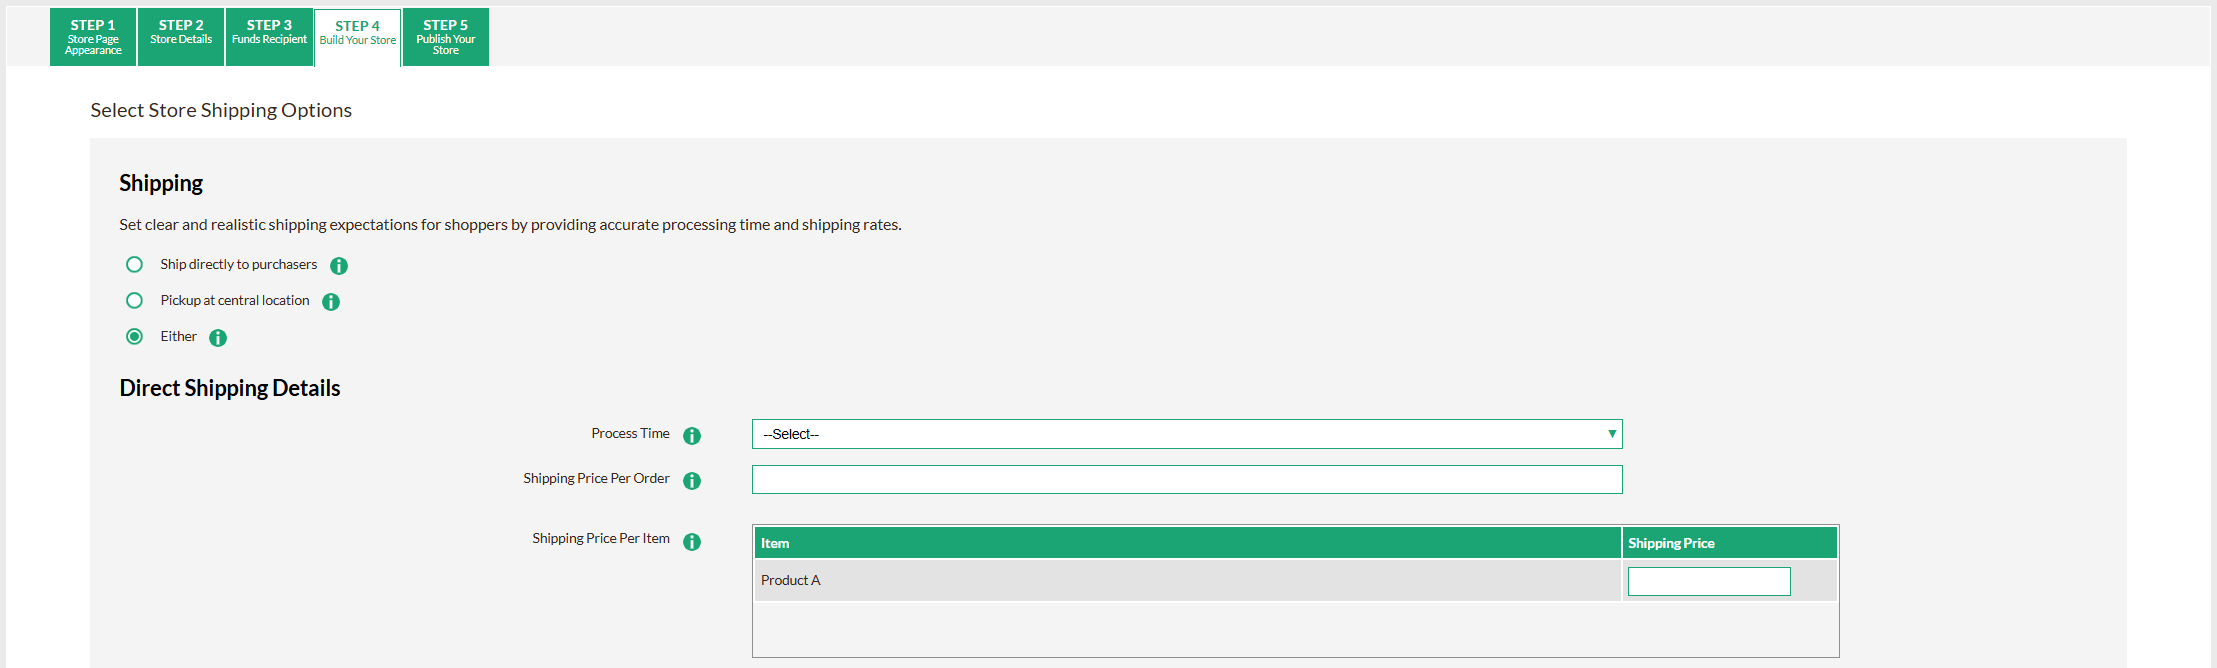Choose Pickup at central location radio option
Viewport: 2217px width, 668px height.
[x=134, y=301]
